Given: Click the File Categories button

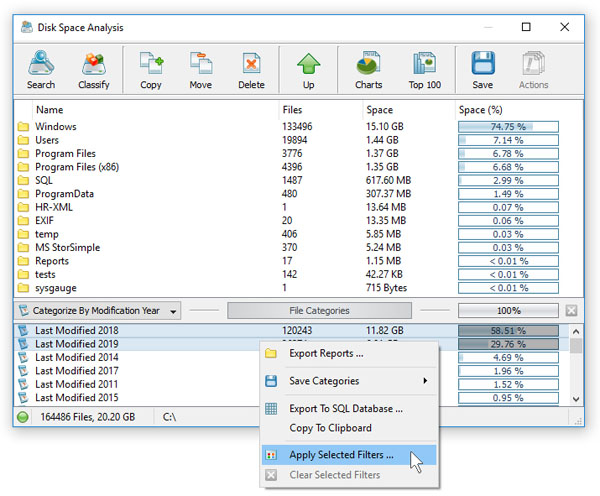Looking at the screenshot, I should click(x=320, y=310).
